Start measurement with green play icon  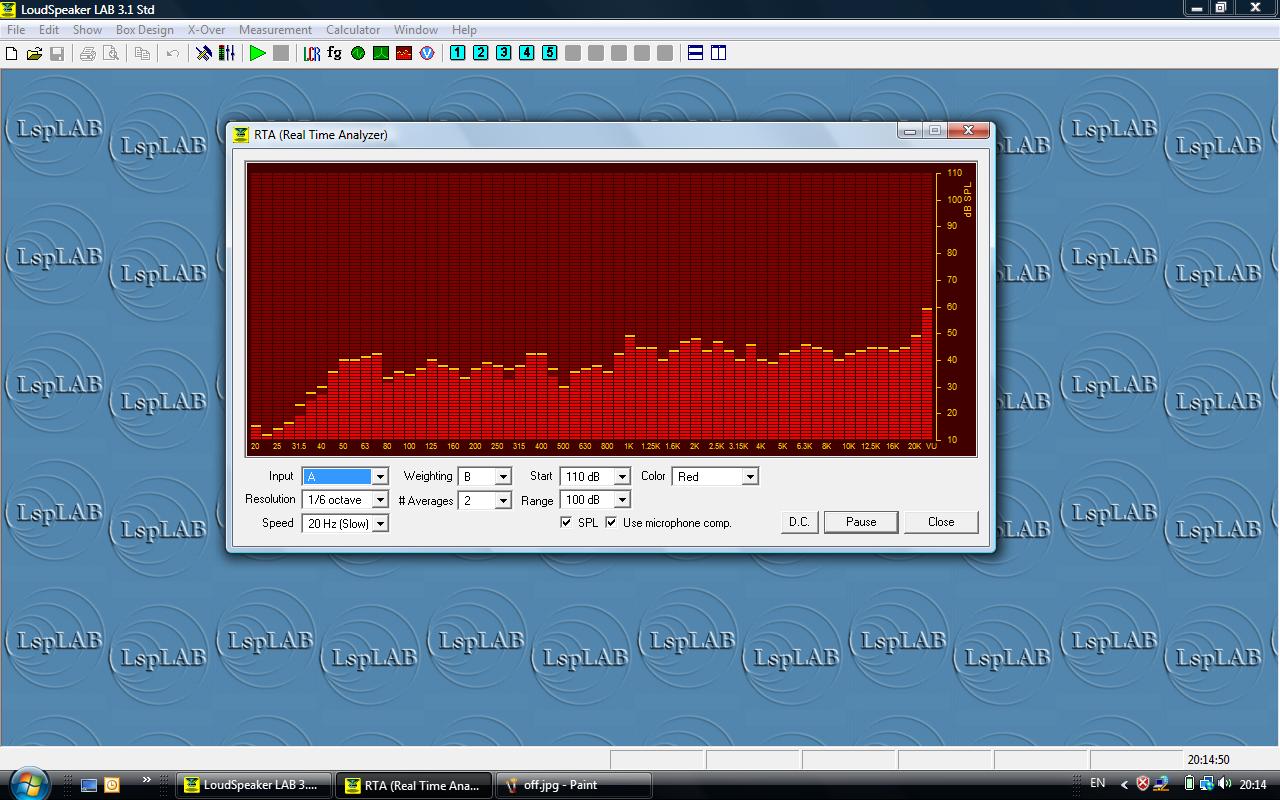pos(258,53)
